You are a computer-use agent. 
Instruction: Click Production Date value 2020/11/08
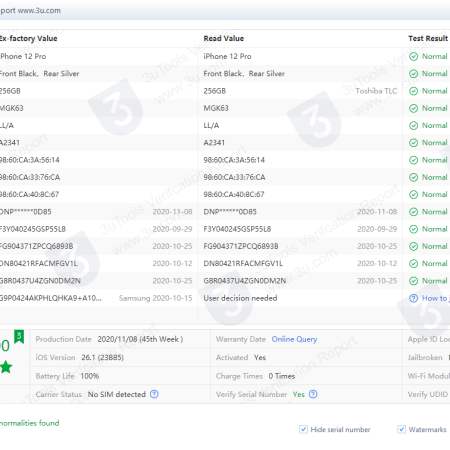(140, 339)
